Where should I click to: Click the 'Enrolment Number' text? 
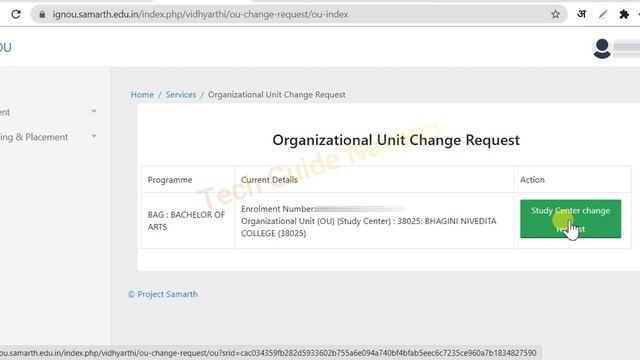278,209
